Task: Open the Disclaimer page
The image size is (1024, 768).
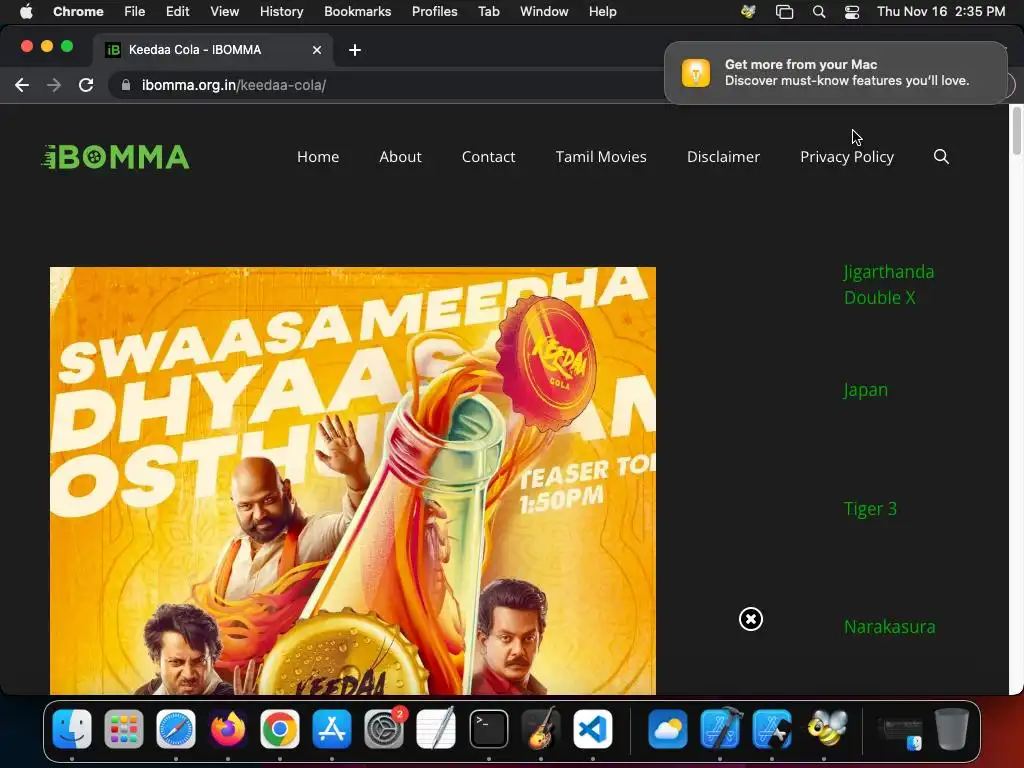Action: point(724,157)
